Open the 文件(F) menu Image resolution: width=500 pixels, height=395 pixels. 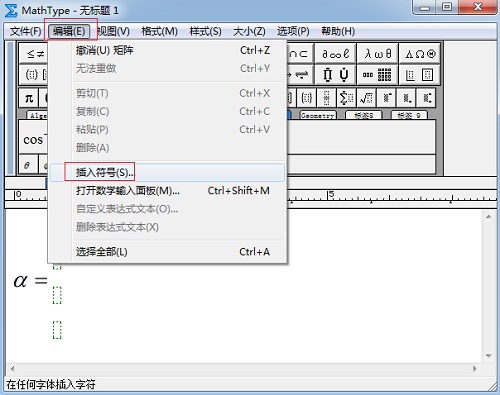coord(25,32)
